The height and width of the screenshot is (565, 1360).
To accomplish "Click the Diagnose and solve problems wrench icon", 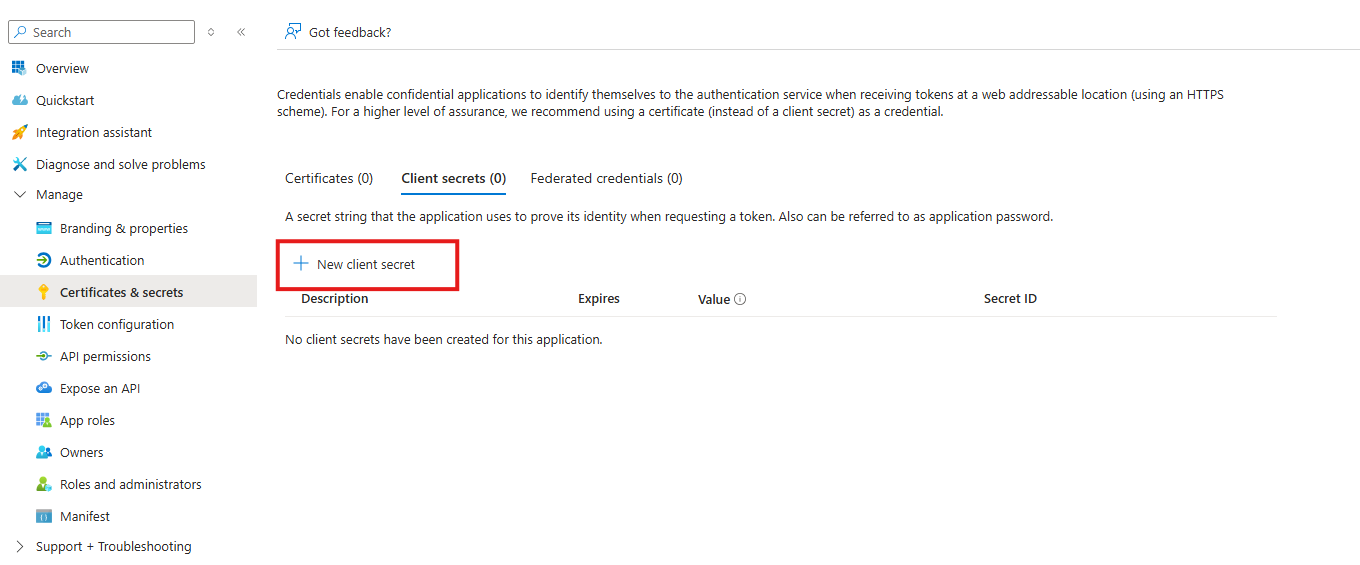I will (18, 164).
